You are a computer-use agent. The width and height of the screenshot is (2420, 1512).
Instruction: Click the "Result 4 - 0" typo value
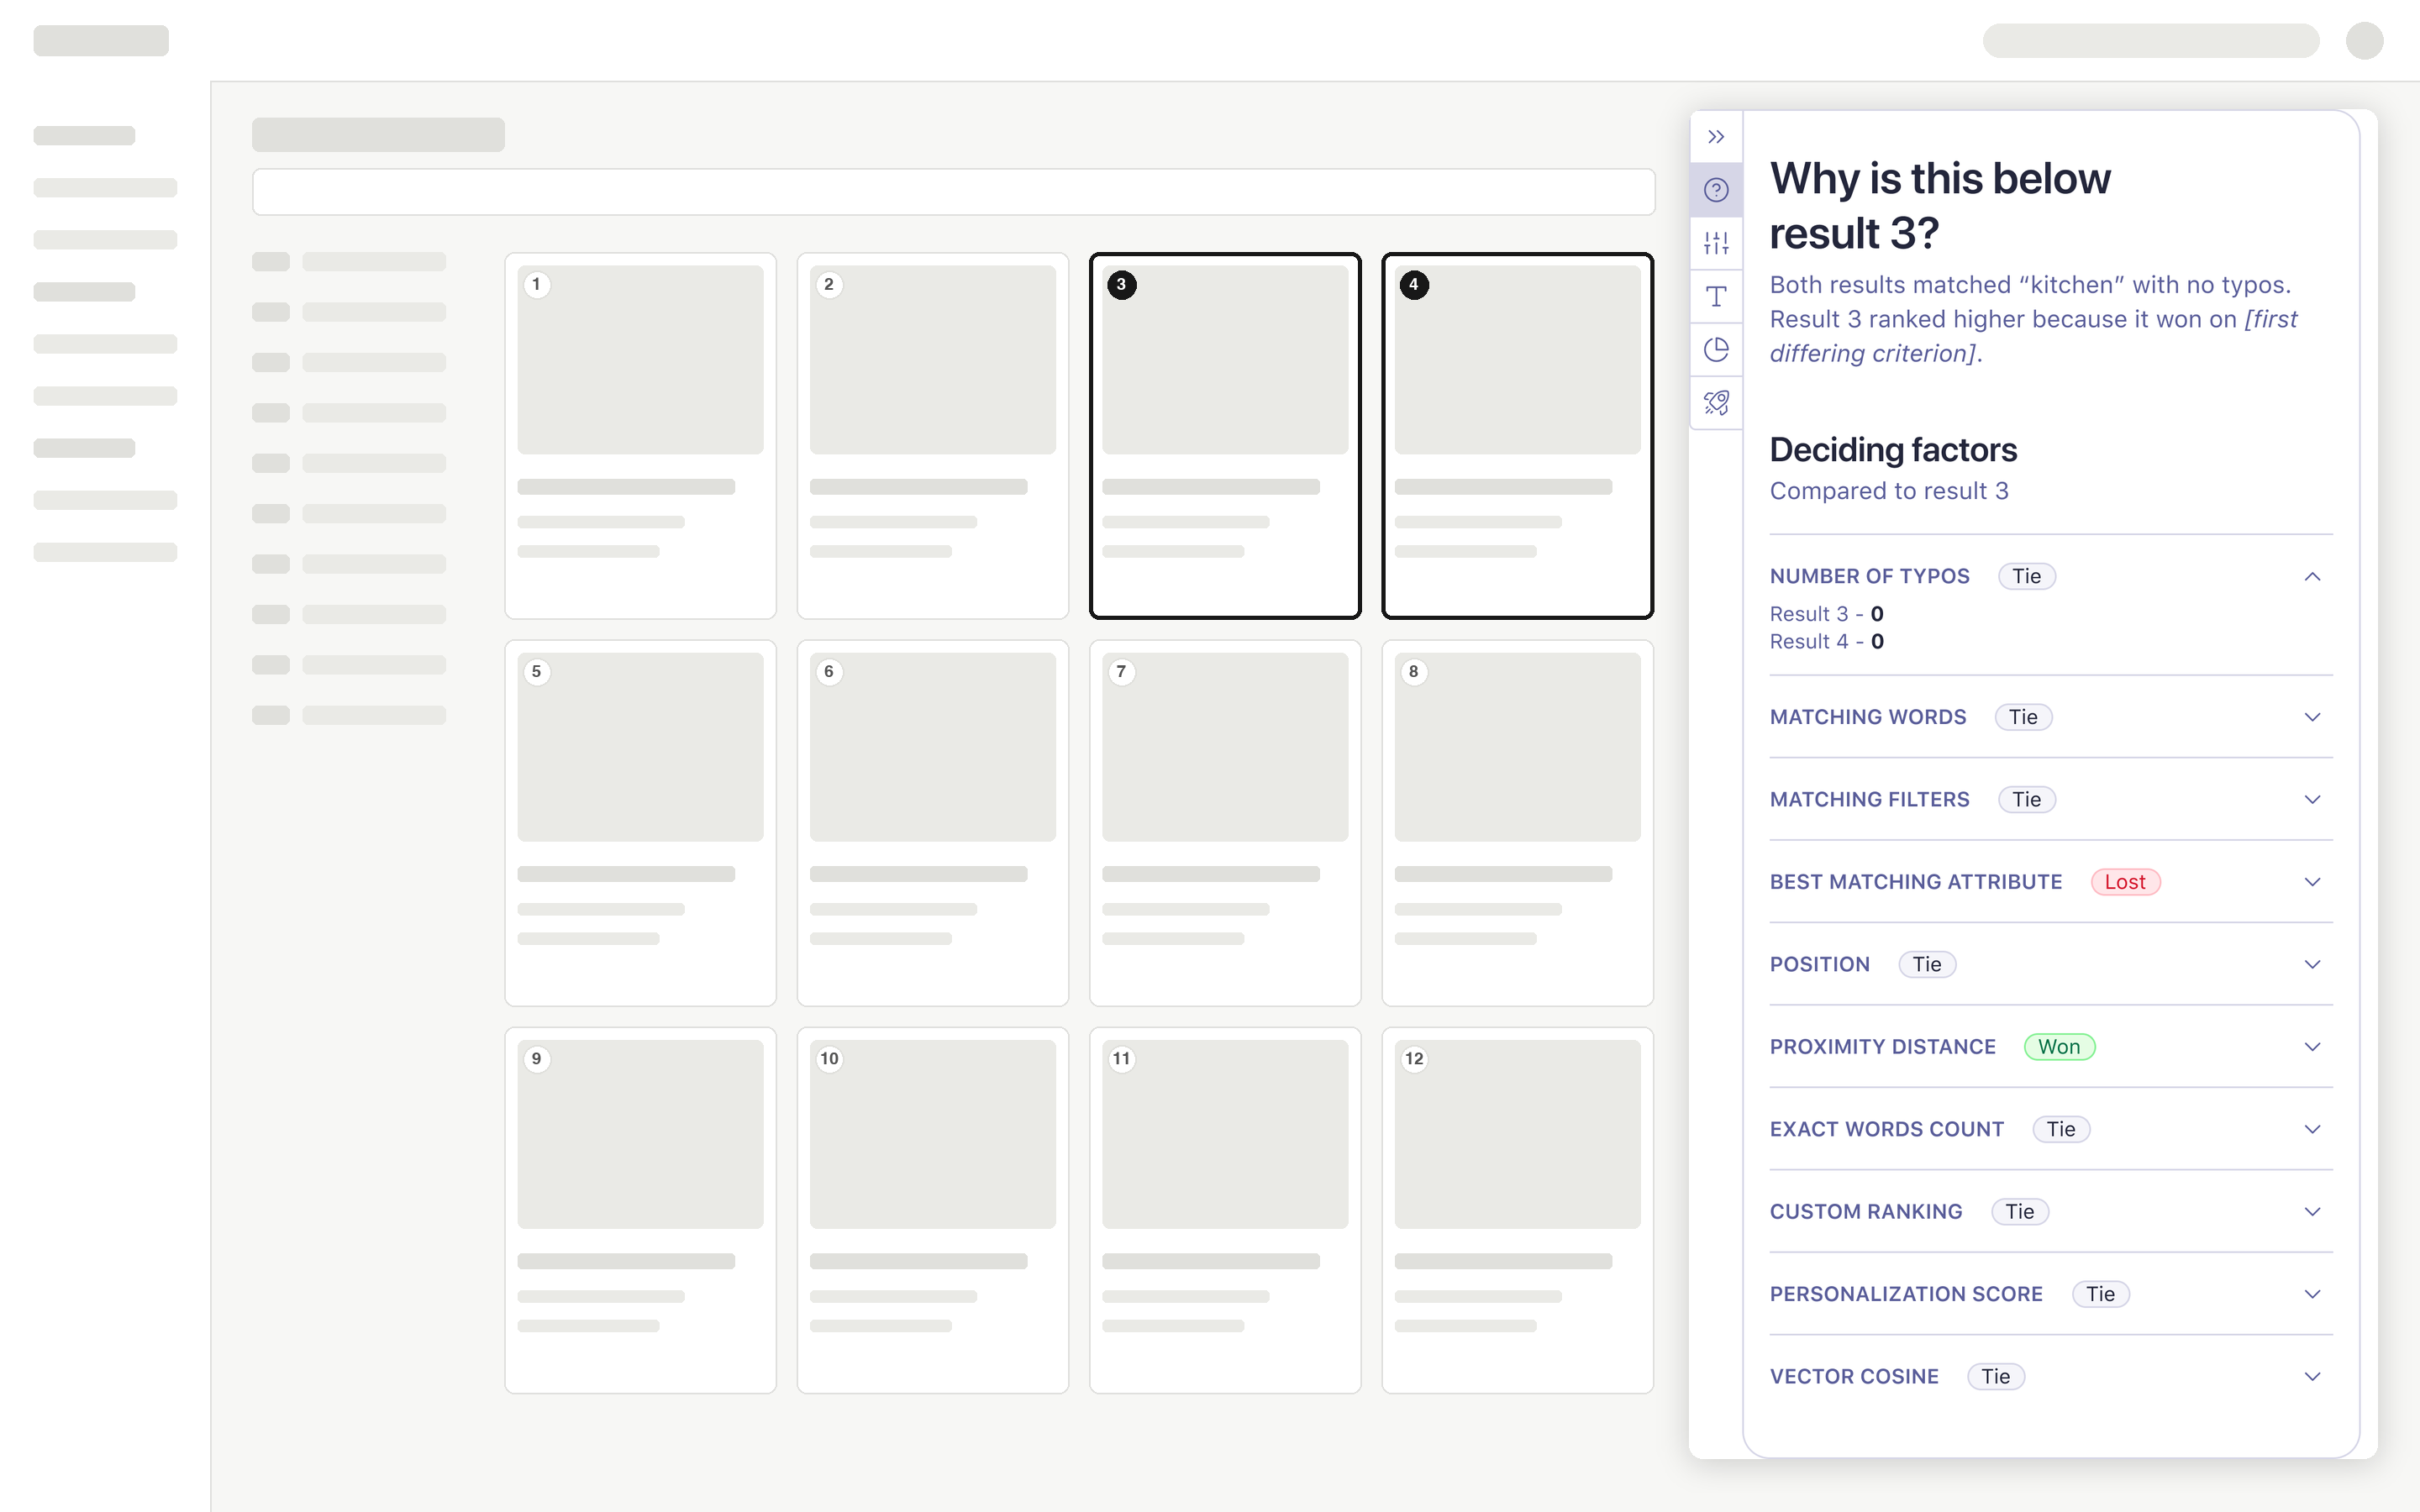click(x=1826, y=642)
